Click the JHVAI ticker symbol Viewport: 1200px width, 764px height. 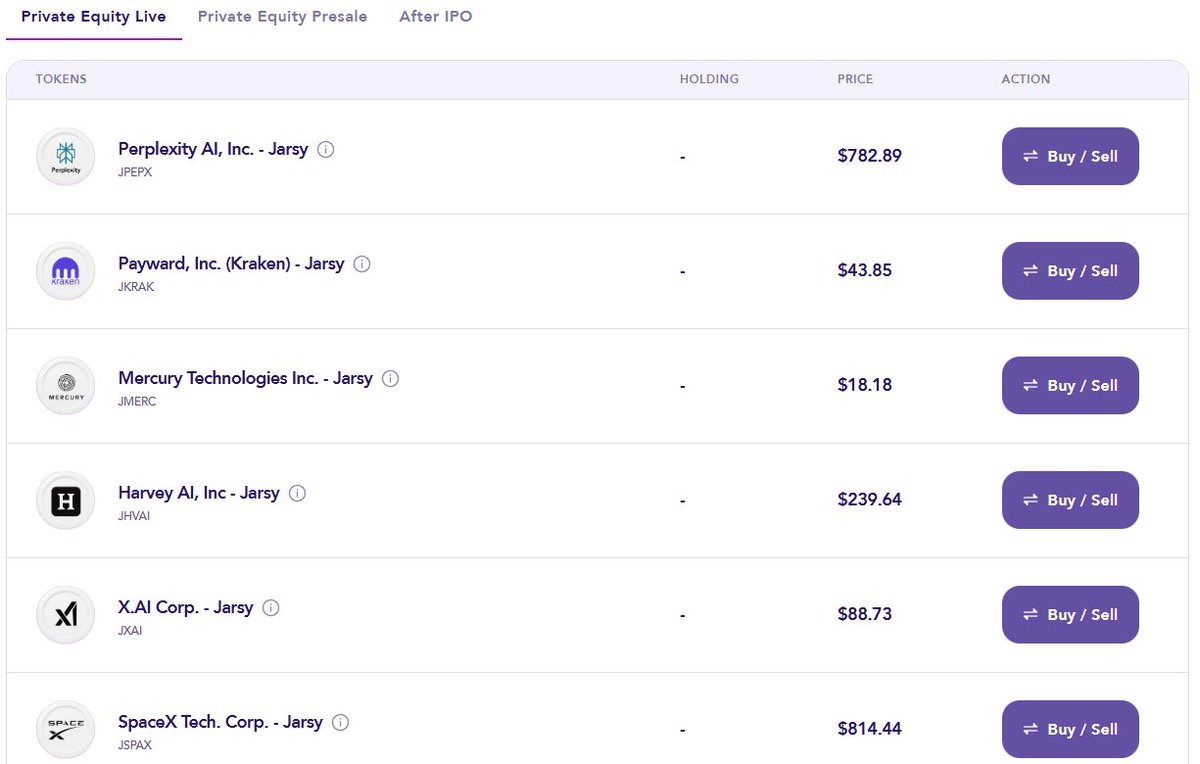tap(134, 516)
